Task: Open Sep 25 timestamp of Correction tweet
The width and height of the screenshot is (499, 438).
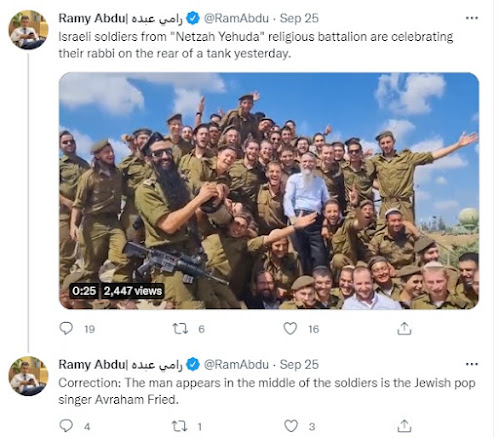Action: coord(299,364)
